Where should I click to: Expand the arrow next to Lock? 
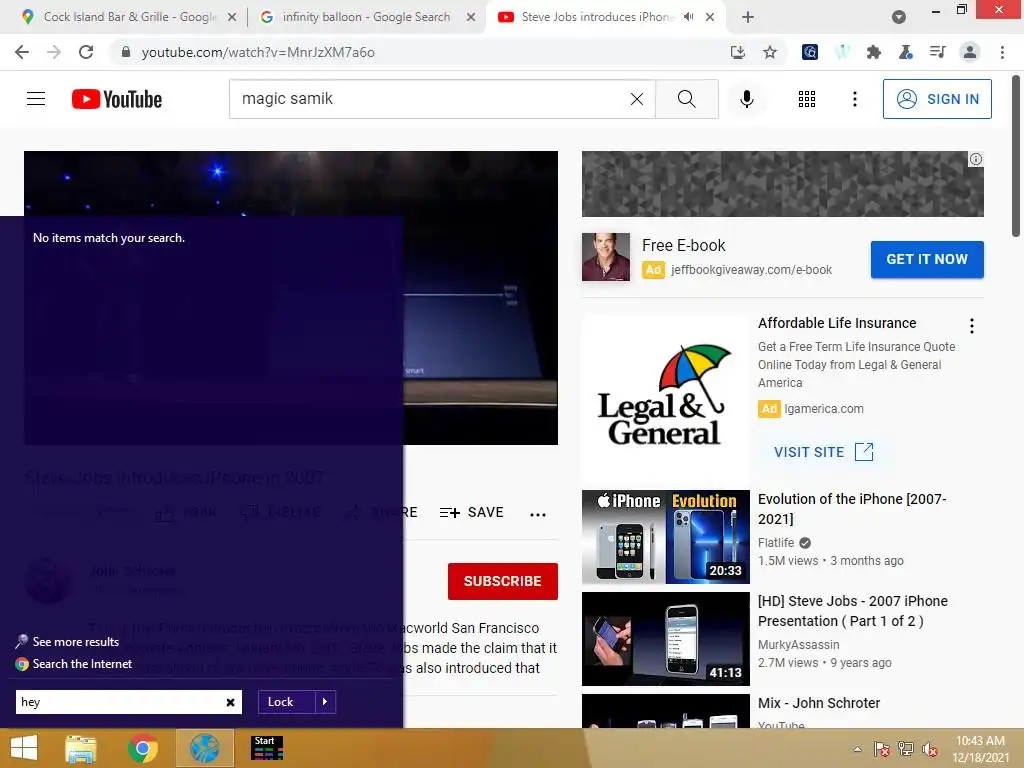pyautogui.click(x=325, y=702)
